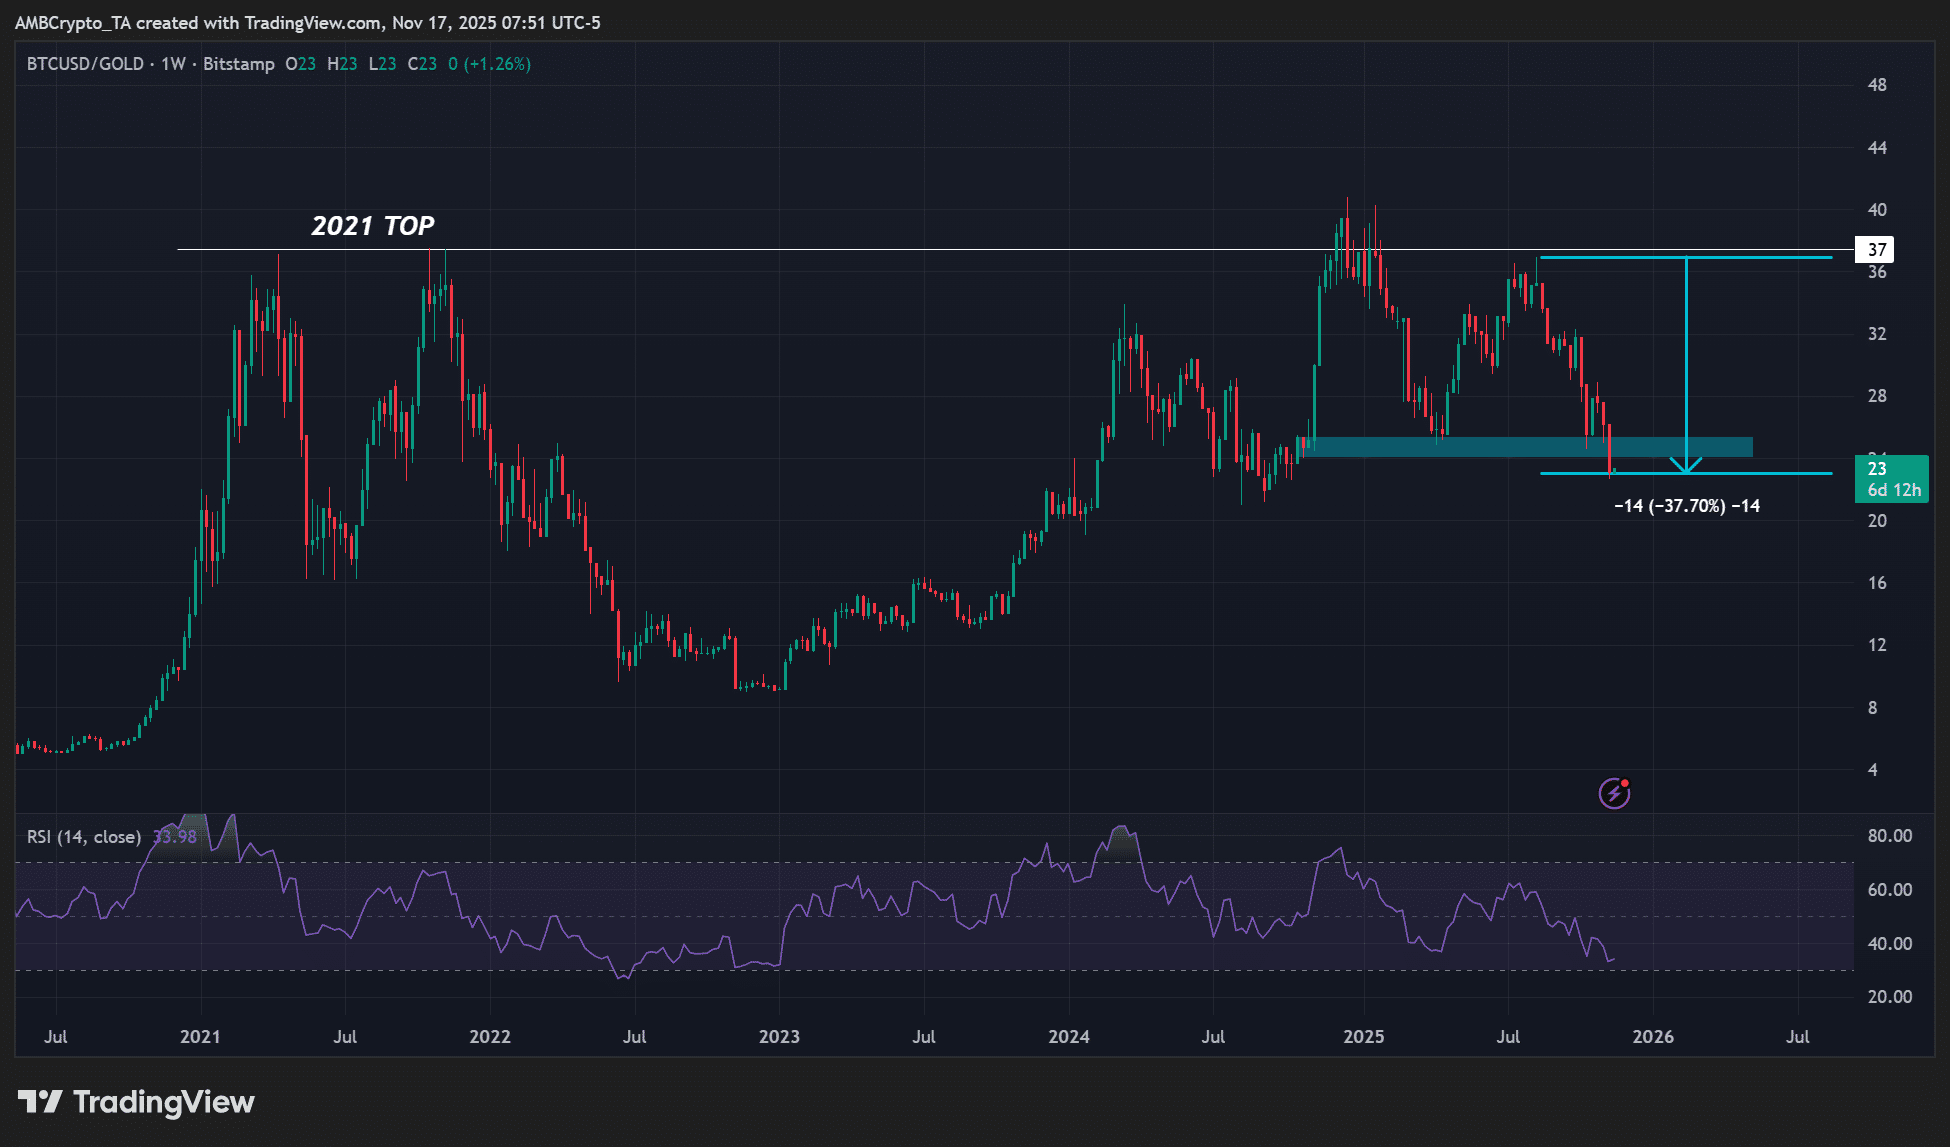Select the white 2021 top horizontal line
1950x1147 pixels.
click(800, 249)
